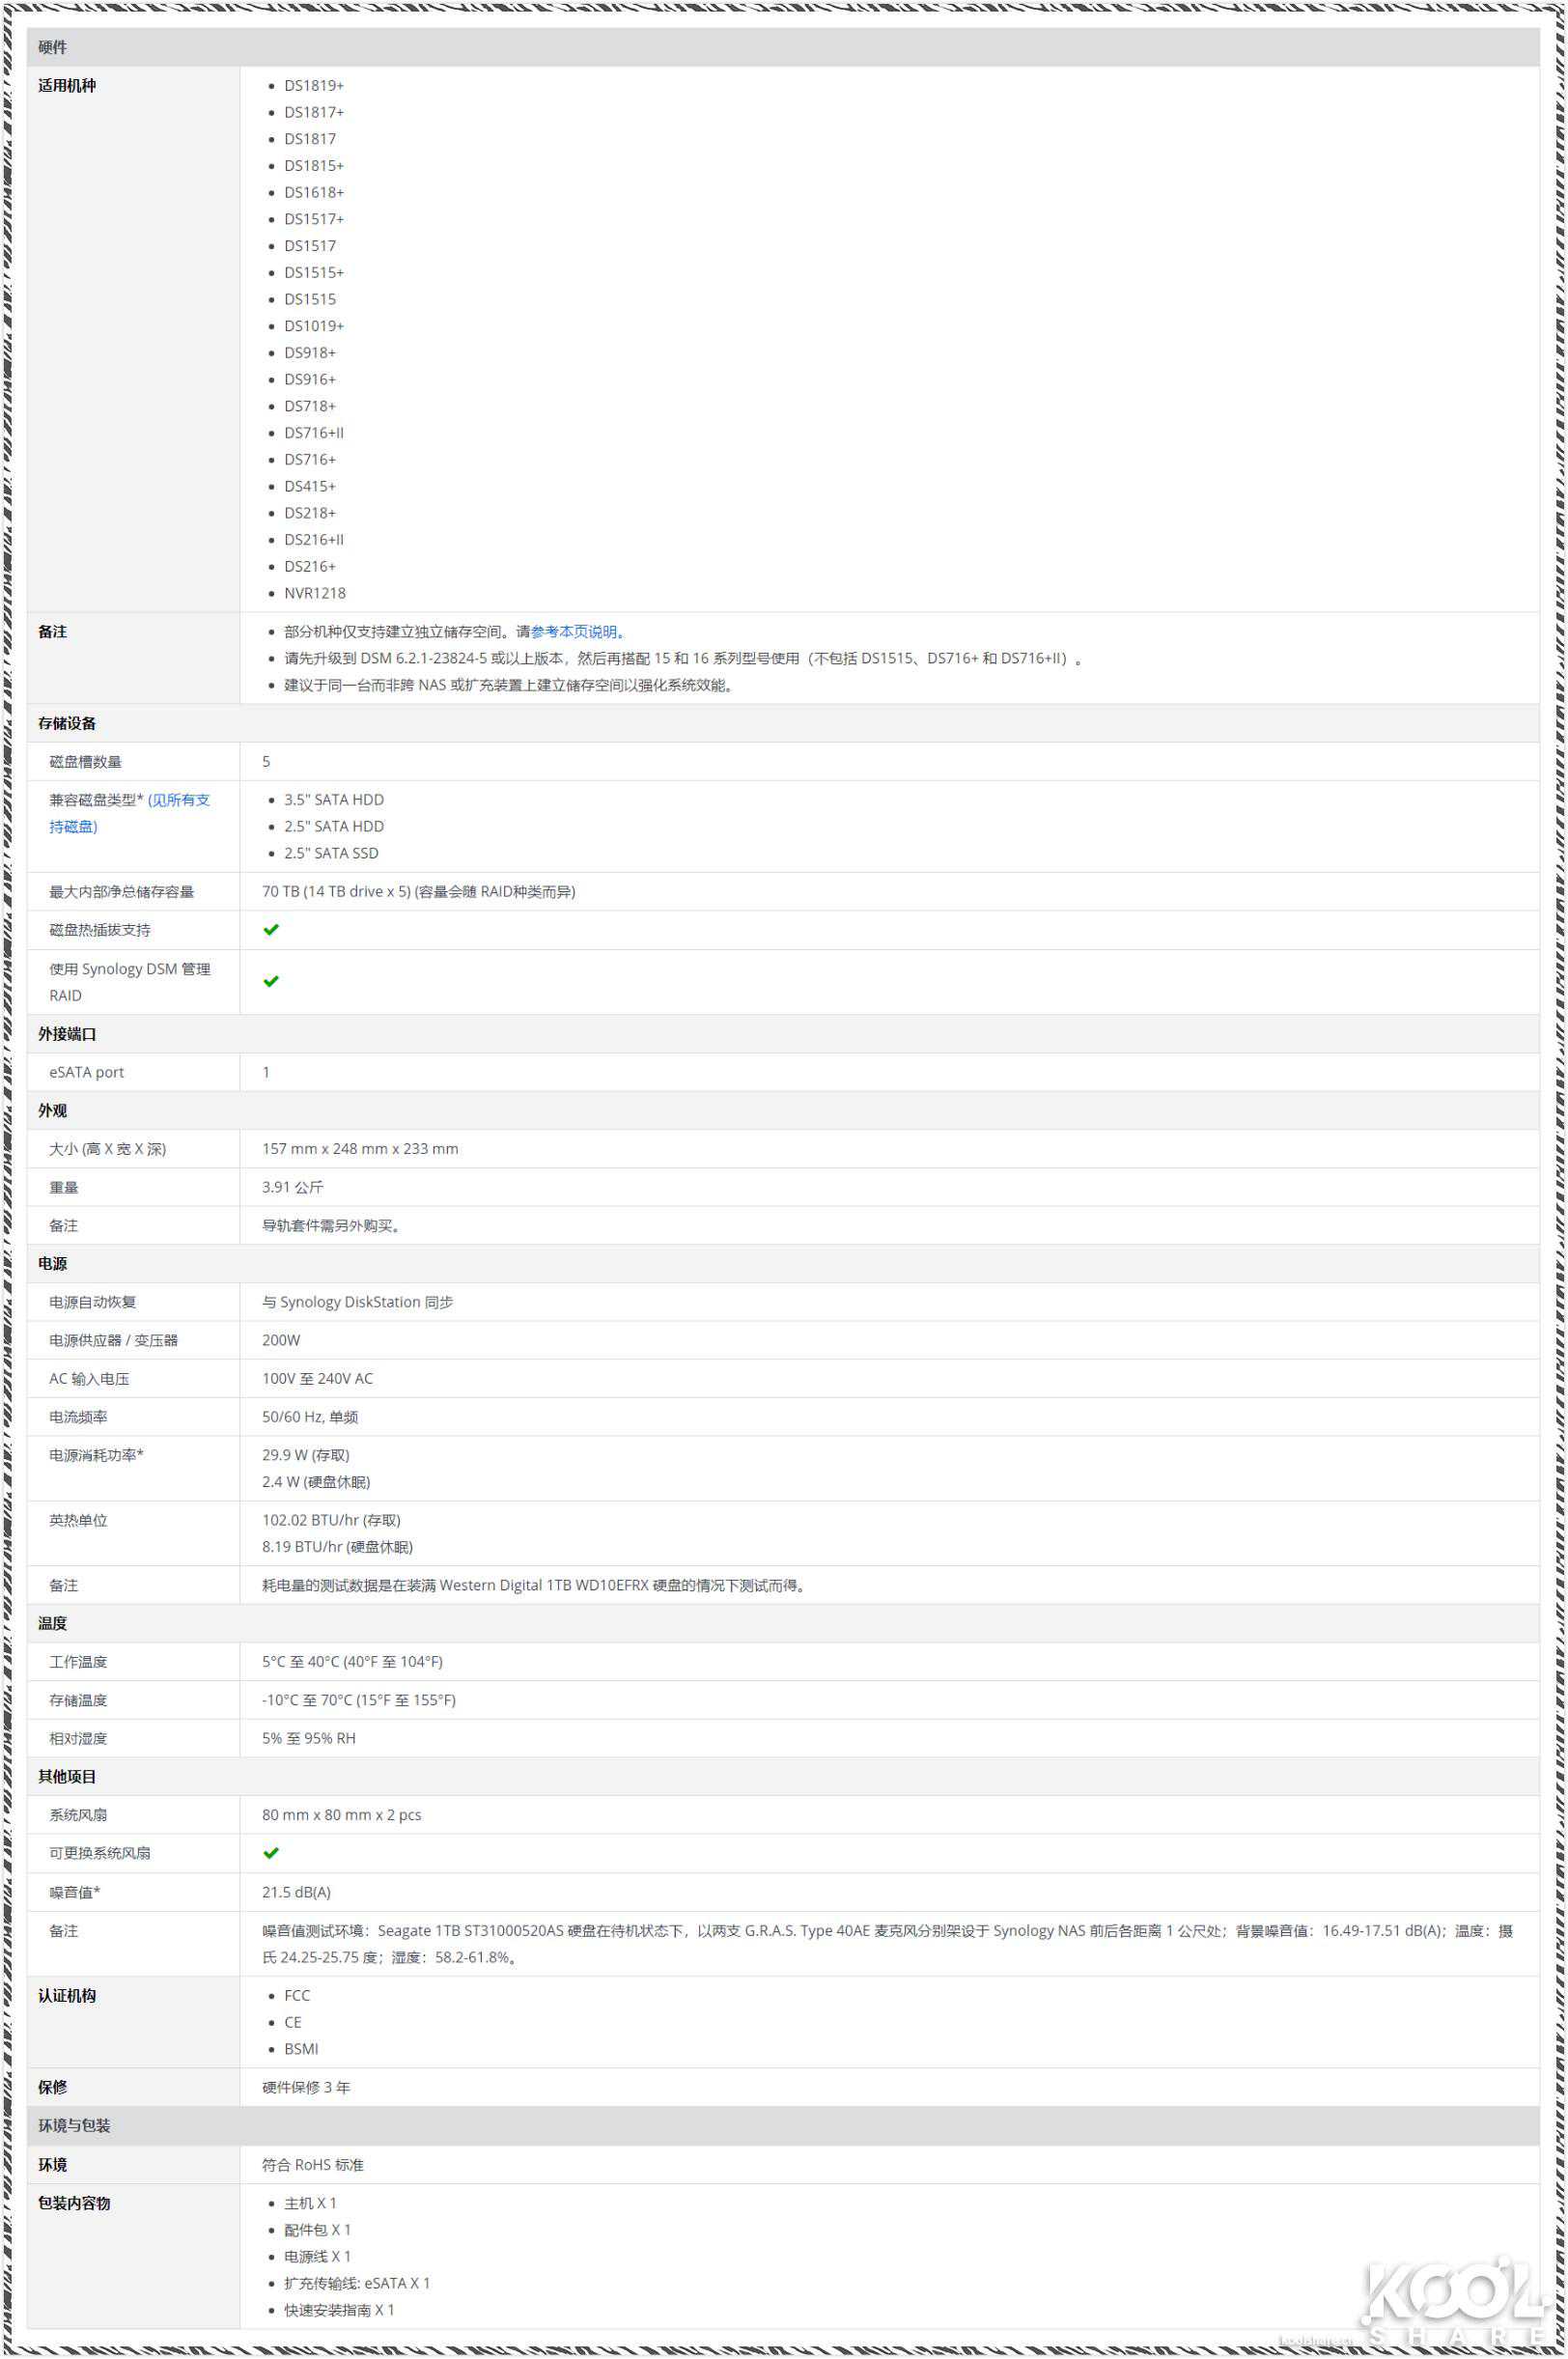Click the green checkmark for 可更换系统风扇
The width and height of the screenshot is (1568, 2359).
270,1853
